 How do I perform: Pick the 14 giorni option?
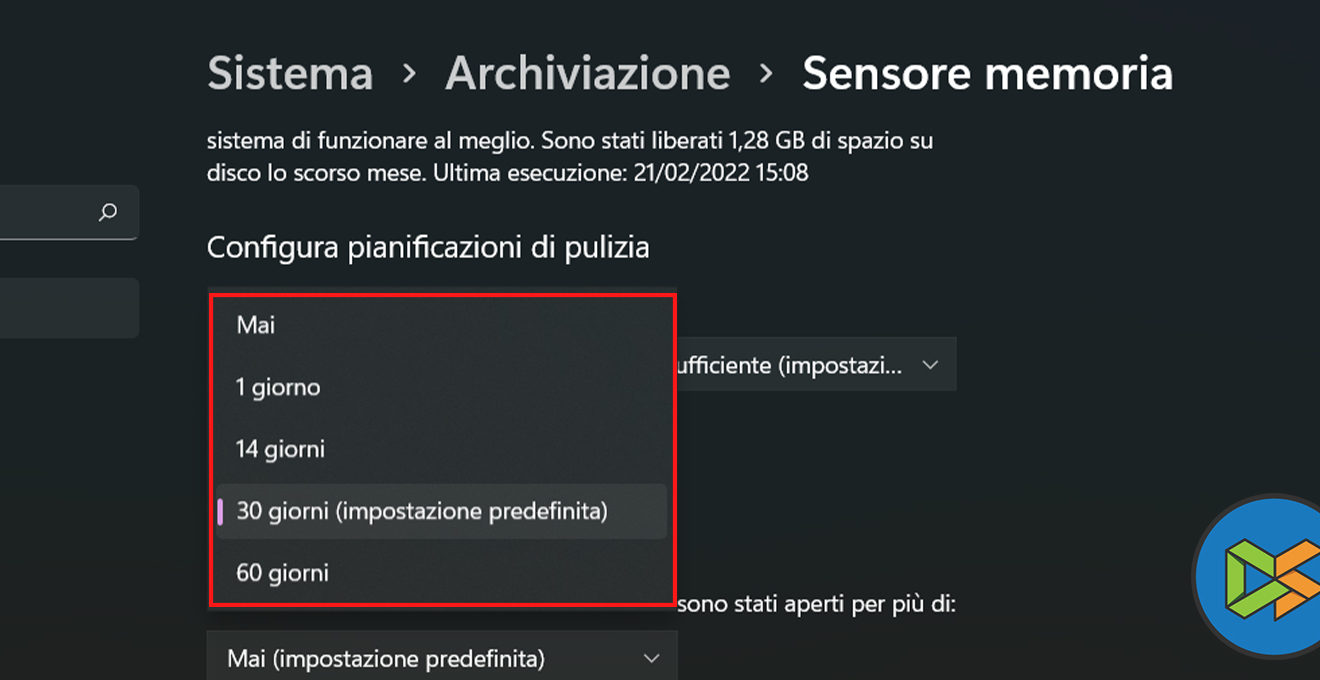pyautogui.click(x=280, y=449)
